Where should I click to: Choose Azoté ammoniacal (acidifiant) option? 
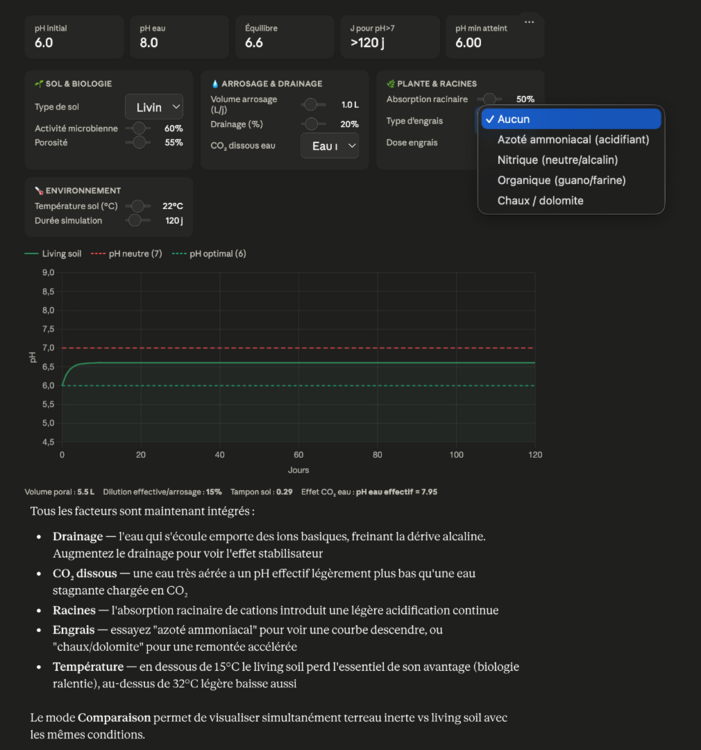(x=573, y=140)
